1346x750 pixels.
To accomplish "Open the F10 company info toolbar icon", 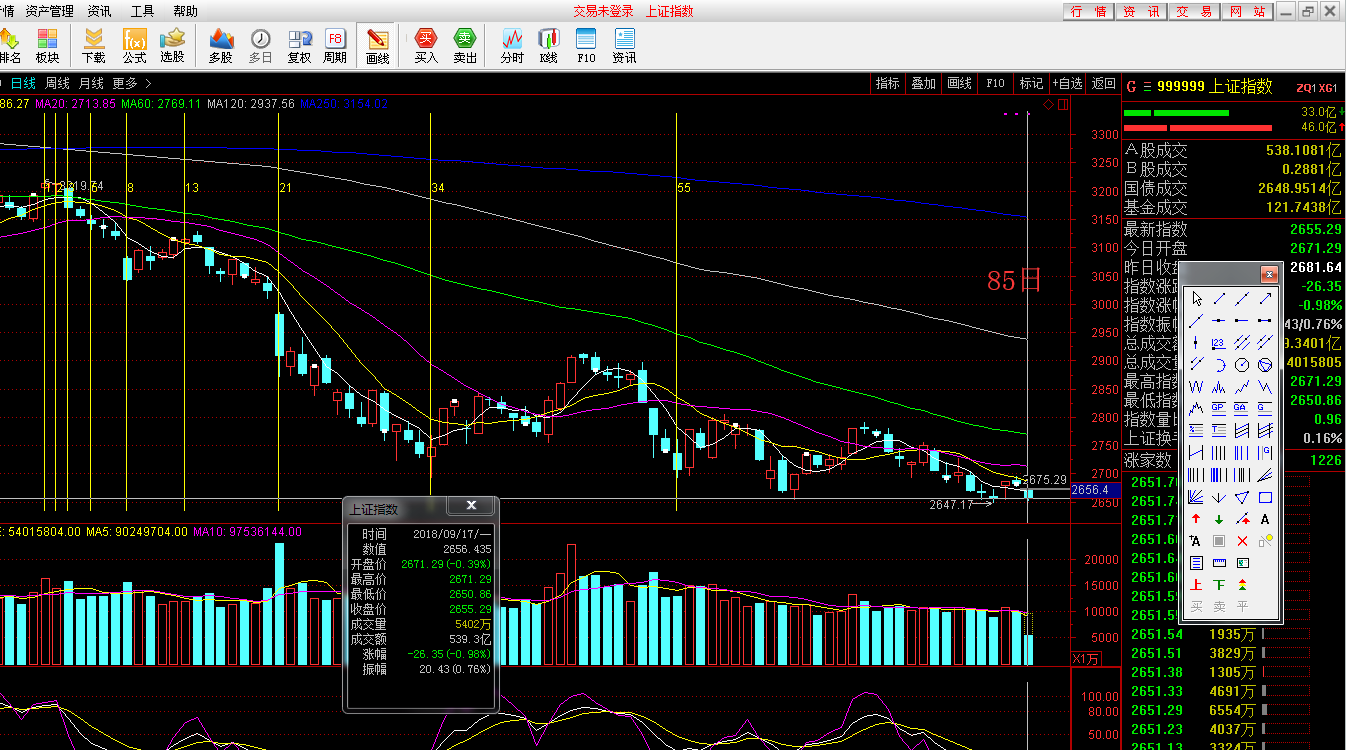I will 586,46.
